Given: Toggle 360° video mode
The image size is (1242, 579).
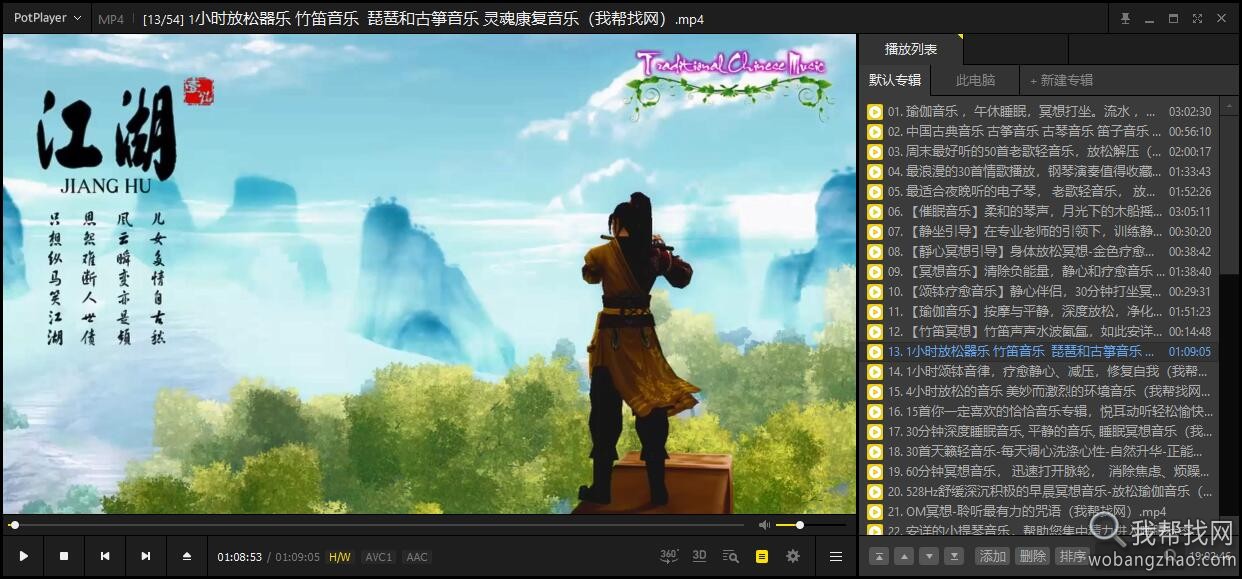Looking at the screenshot, I should coord(669,556).
